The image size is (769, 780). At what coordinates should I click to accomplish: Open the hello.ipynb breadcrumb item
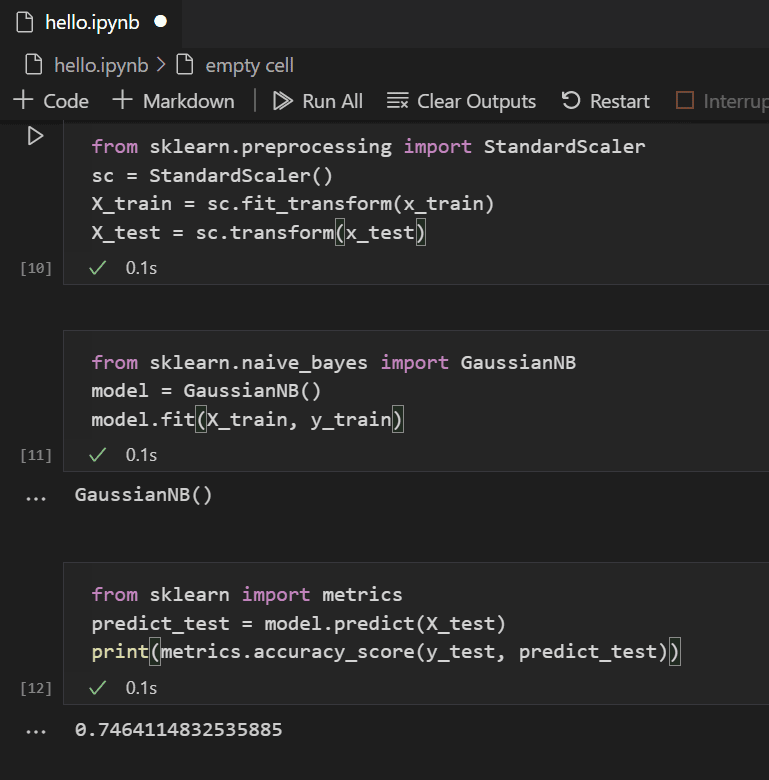98,65
